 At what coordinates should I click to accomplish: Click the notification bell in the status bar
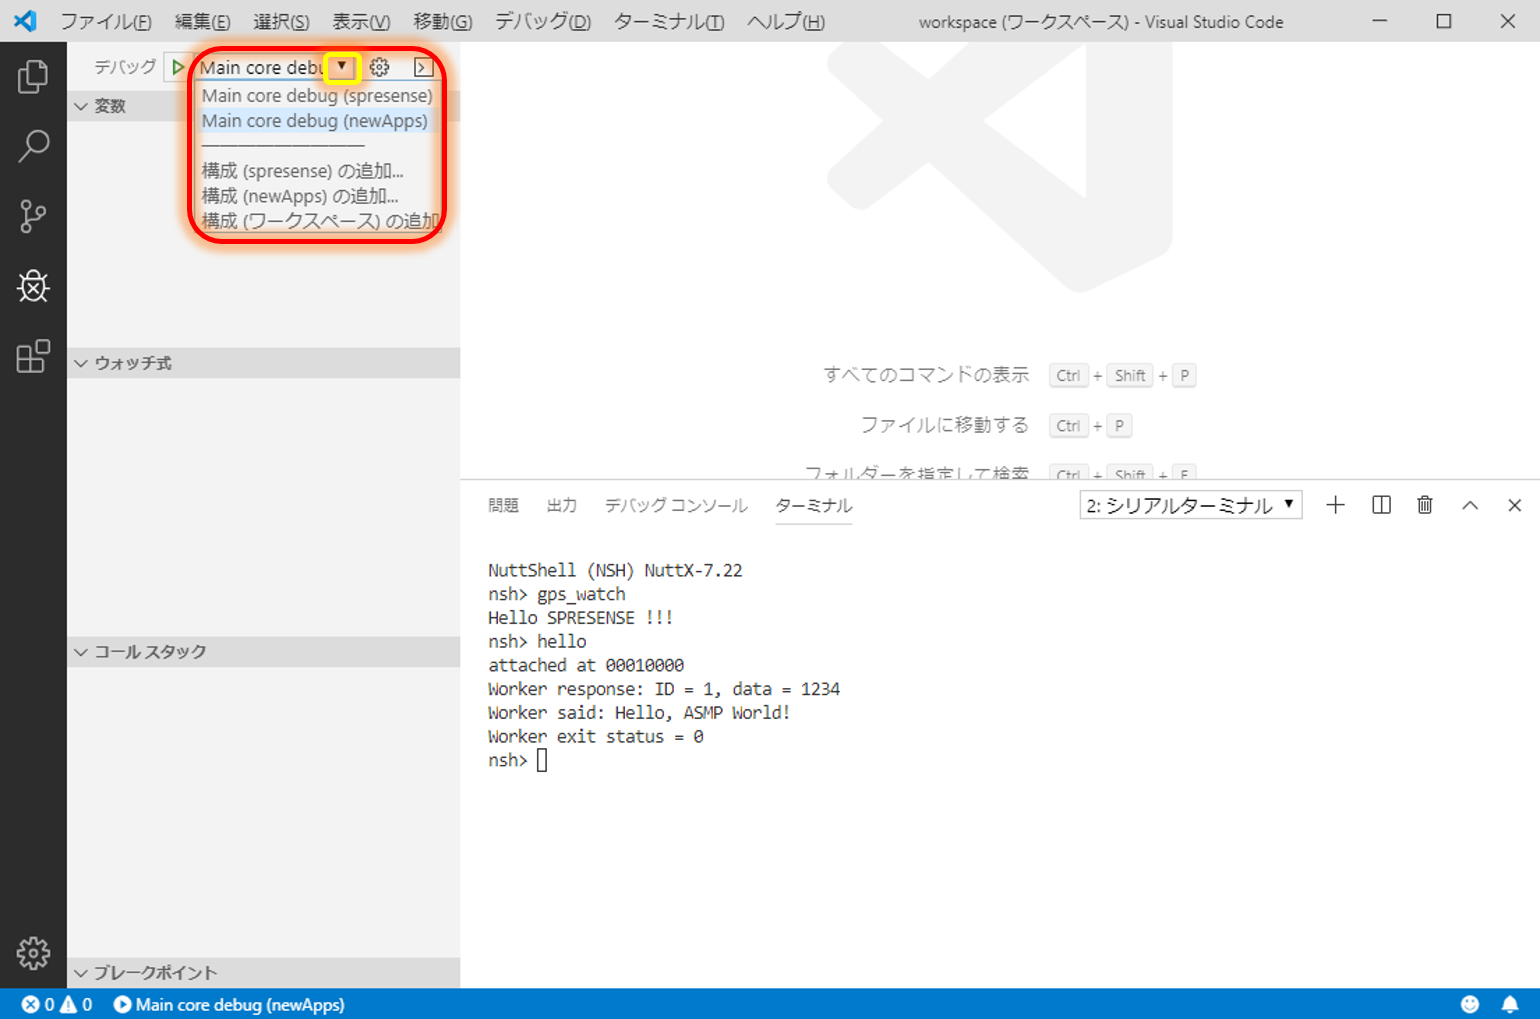point(1510,1003)
